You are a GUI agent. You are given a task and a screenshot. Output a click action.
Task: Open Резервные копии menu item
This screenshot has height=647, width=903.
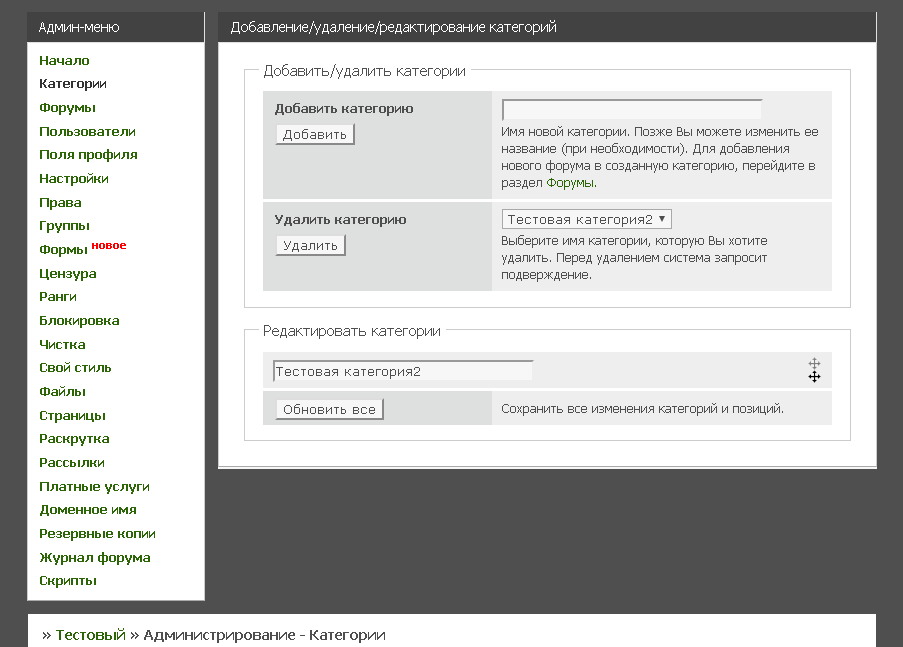[x=97, y=534]
